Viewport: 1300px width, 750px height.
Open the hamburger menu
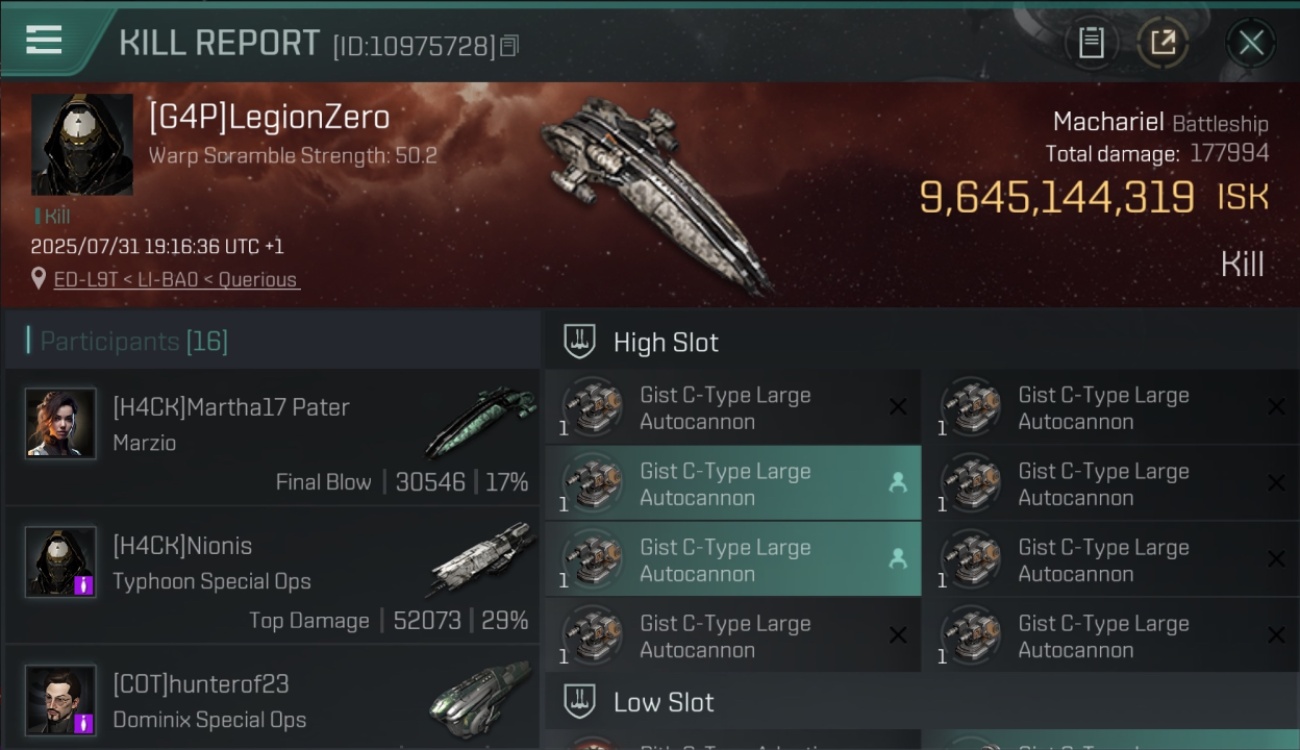(44, 40)
